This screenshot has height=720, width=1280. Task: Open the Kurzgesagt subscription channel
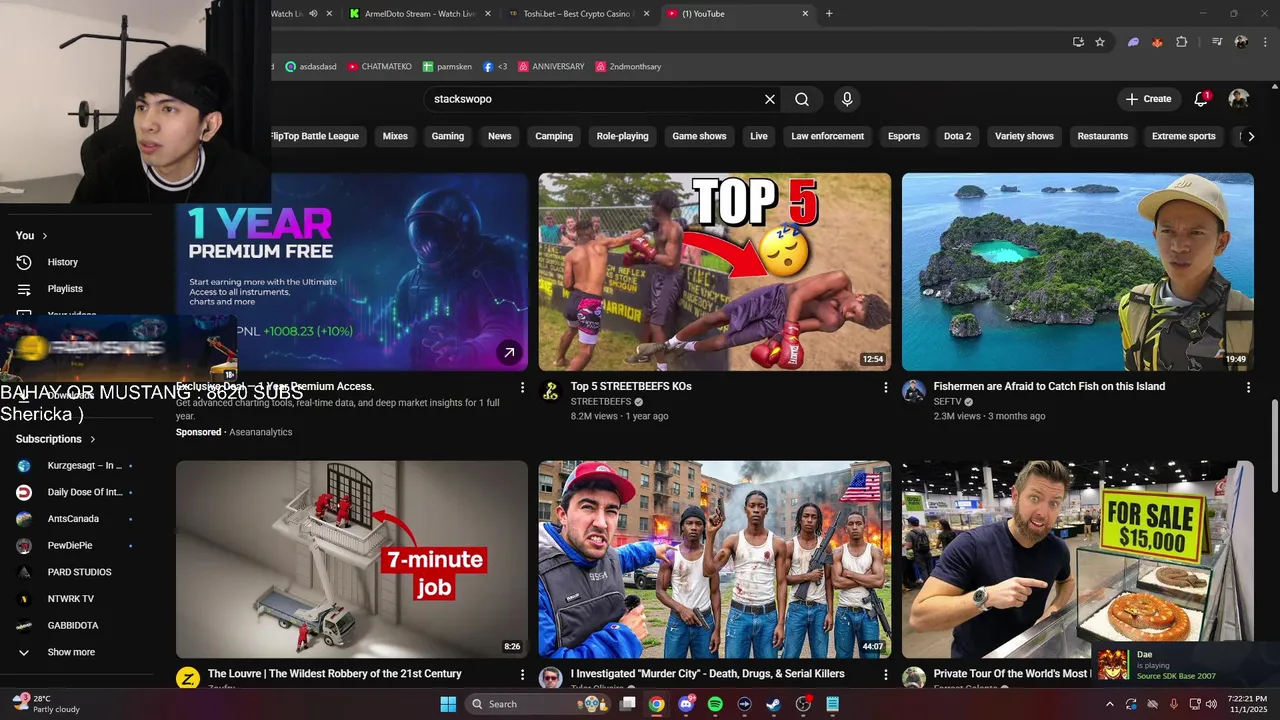tap(82, 466)
